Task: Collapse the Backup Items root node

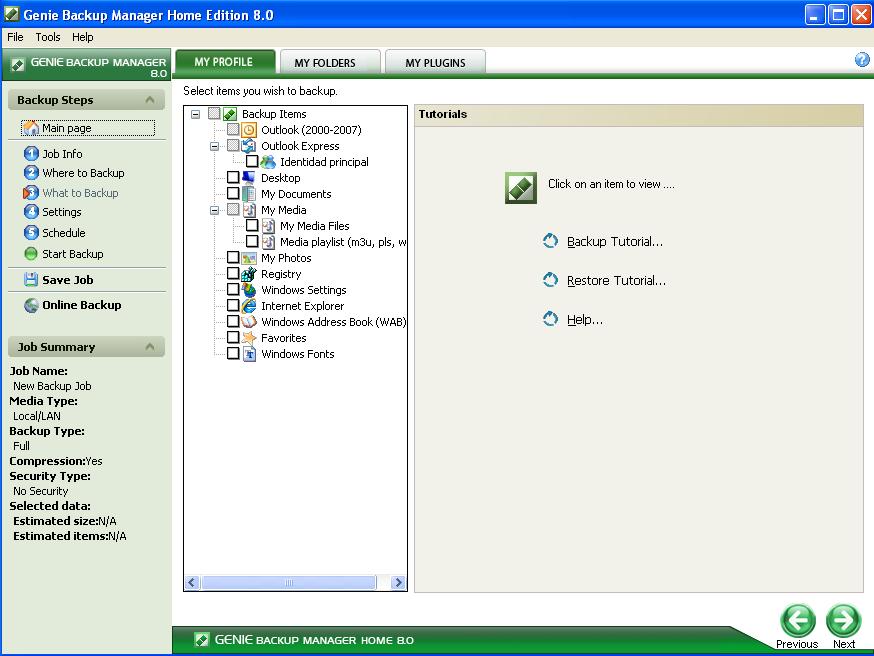Action: click(x=196, y=114)
